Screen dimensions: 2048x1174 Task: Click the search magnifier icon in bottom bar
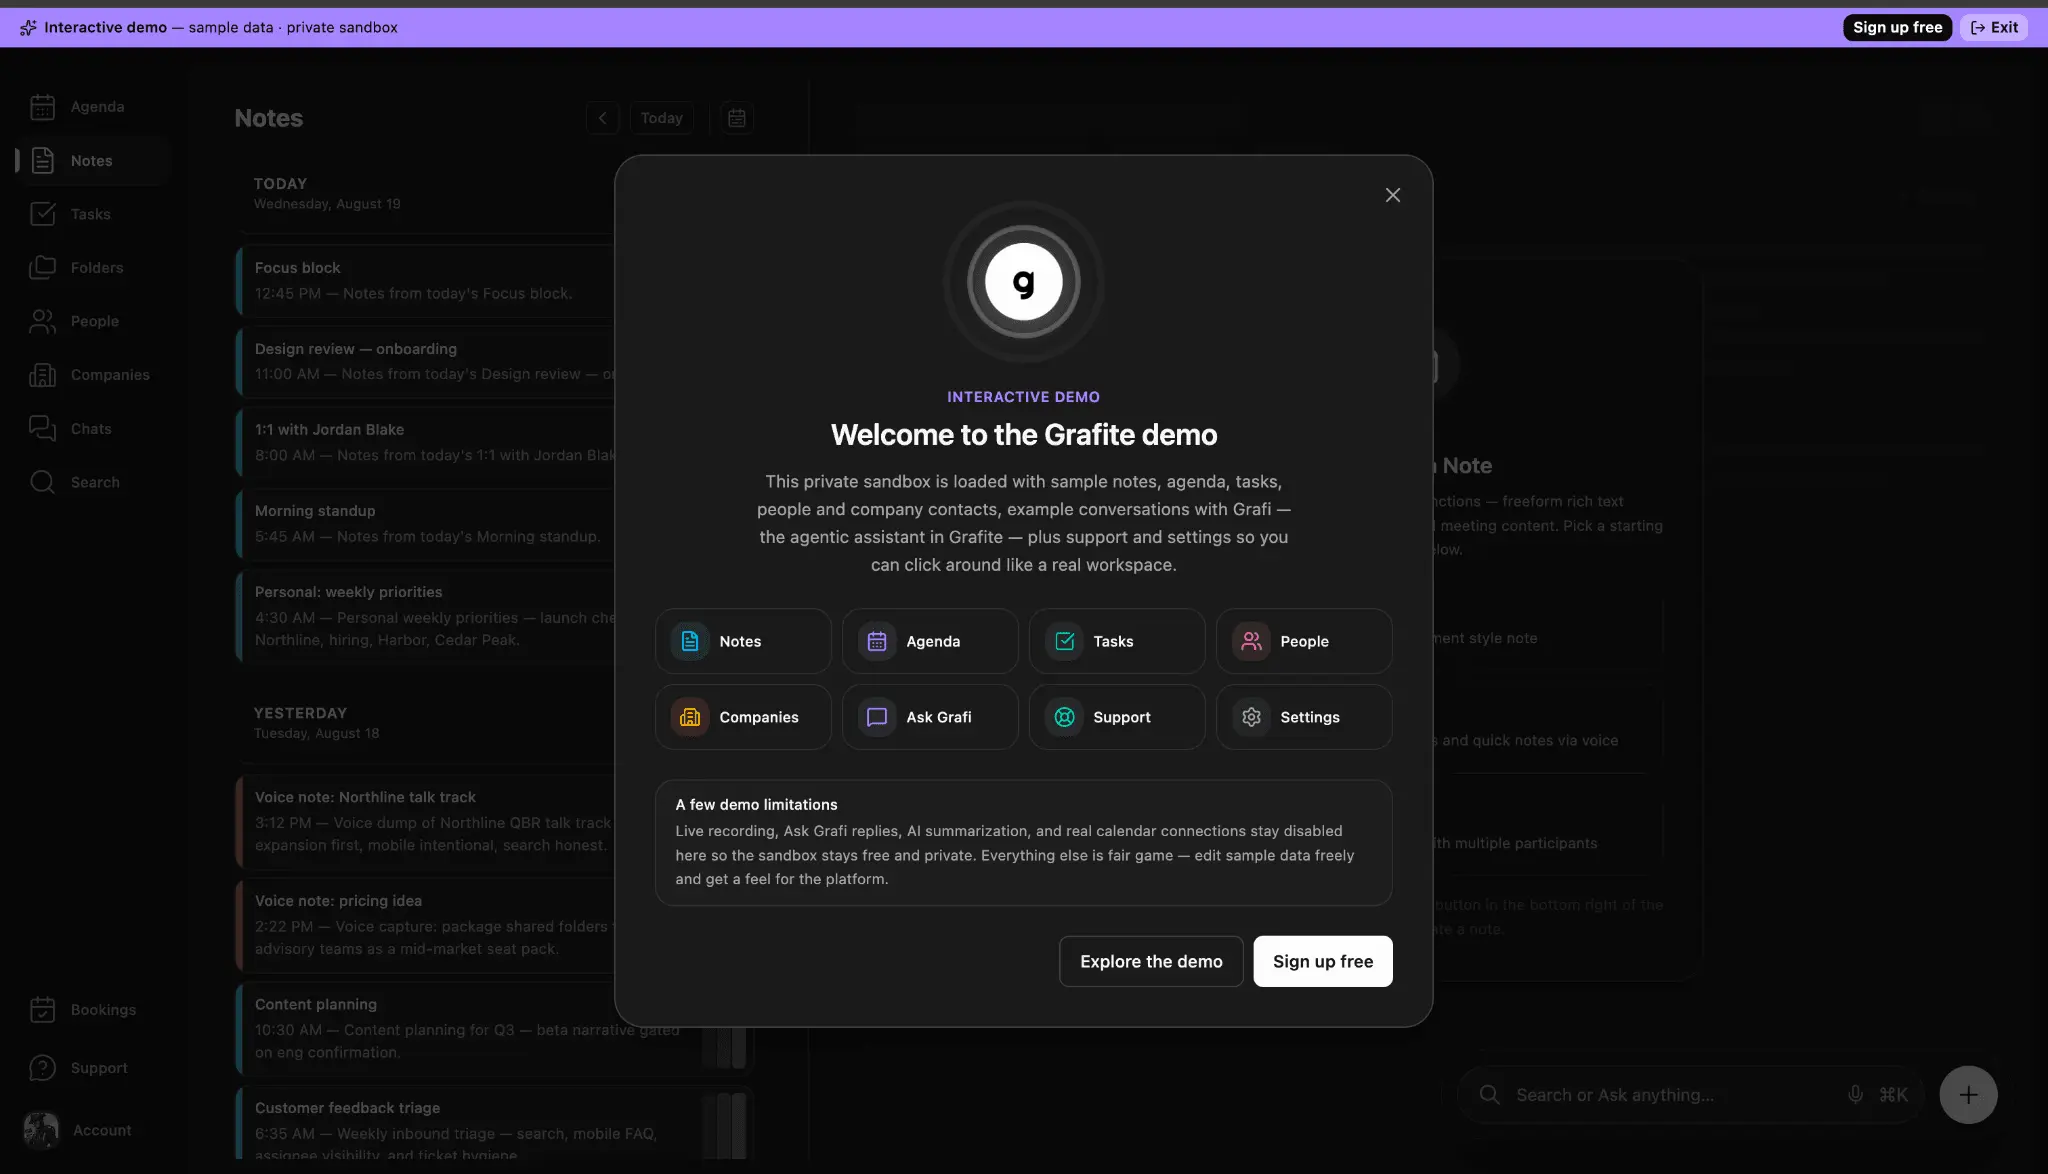tap(1489, 1095)
